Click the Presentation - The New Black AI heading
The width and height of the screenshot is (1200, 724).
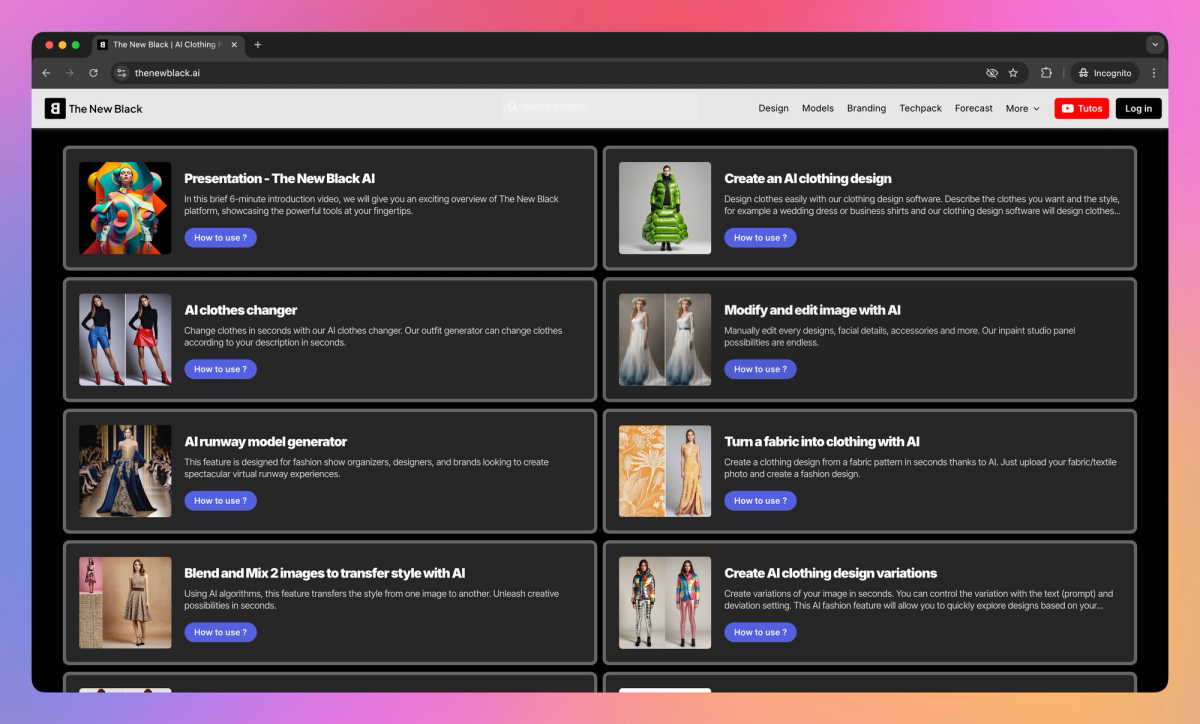(x=280, y=178)
